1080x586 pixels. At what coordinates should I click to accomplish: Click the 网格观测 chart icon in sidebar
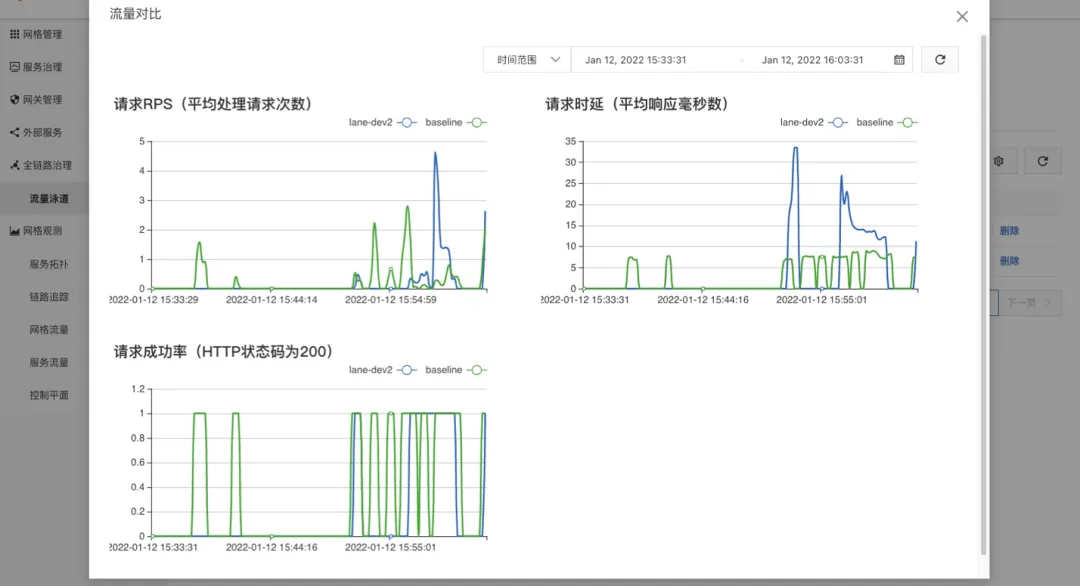(14, 231)
